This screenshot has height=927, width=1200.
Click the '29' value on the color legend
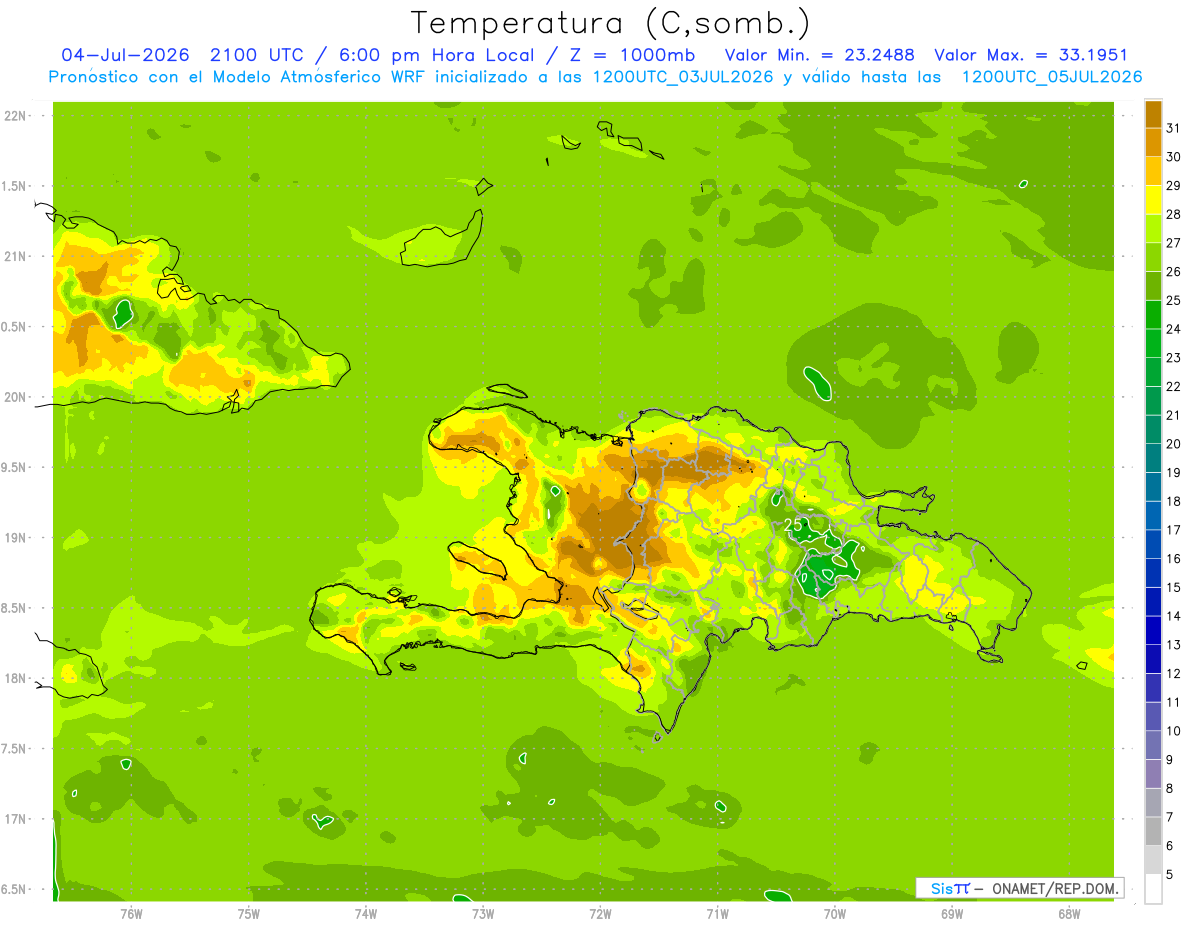1174,186
